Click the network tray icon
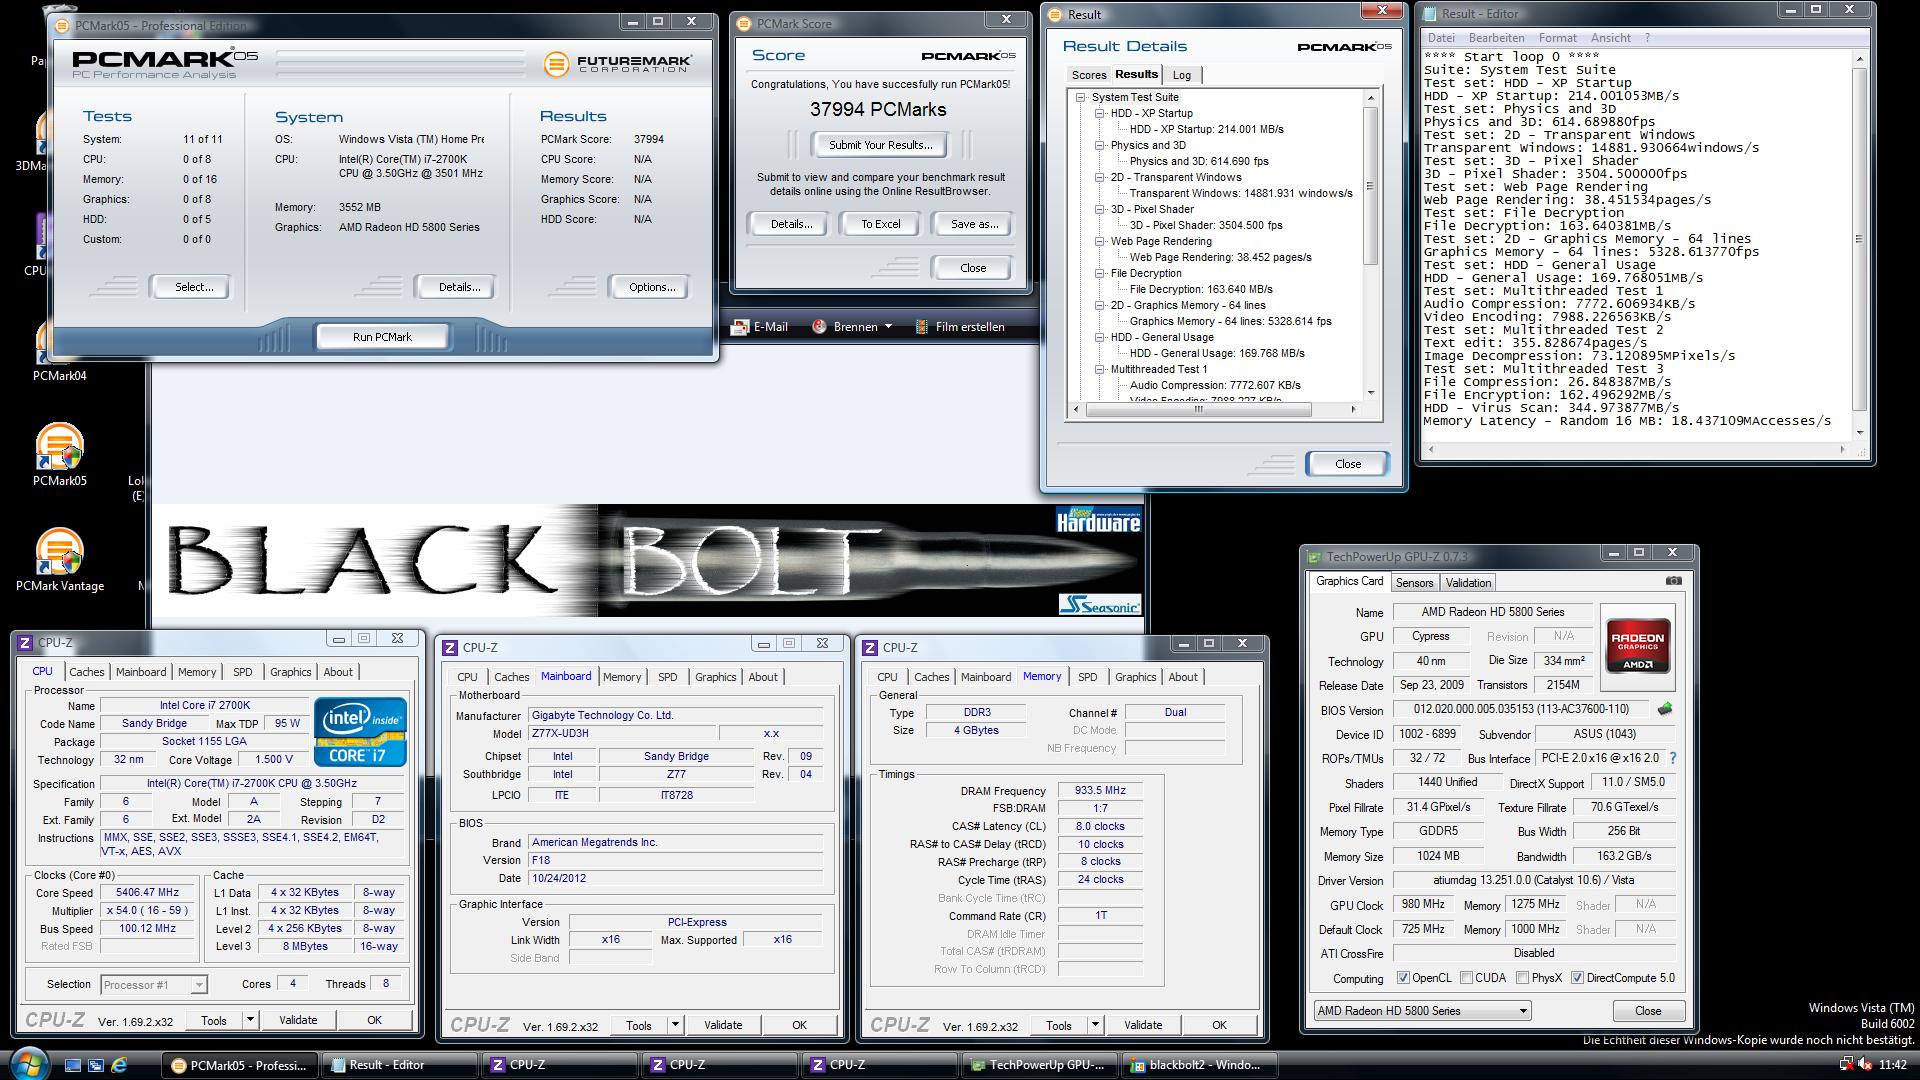 (x=1847, y=1065)
